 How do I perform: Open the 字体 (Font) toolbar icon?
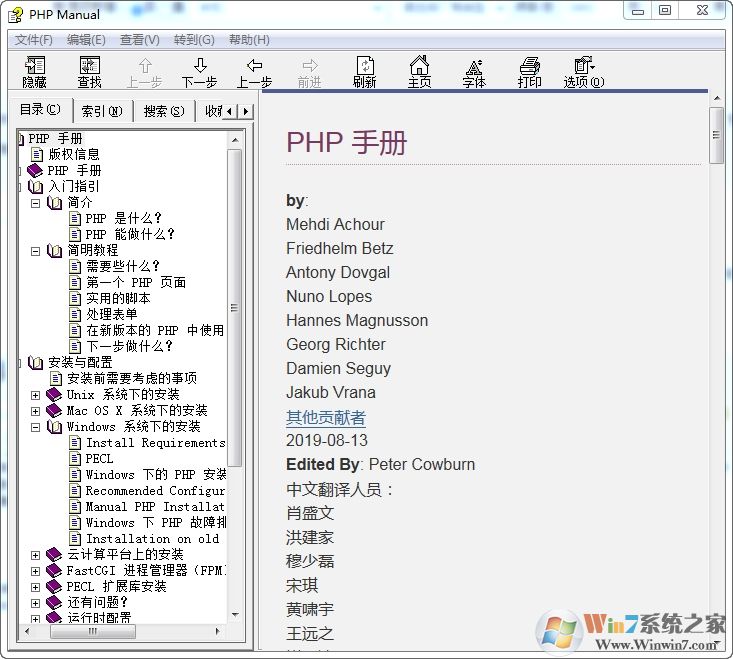coord(474,67)
